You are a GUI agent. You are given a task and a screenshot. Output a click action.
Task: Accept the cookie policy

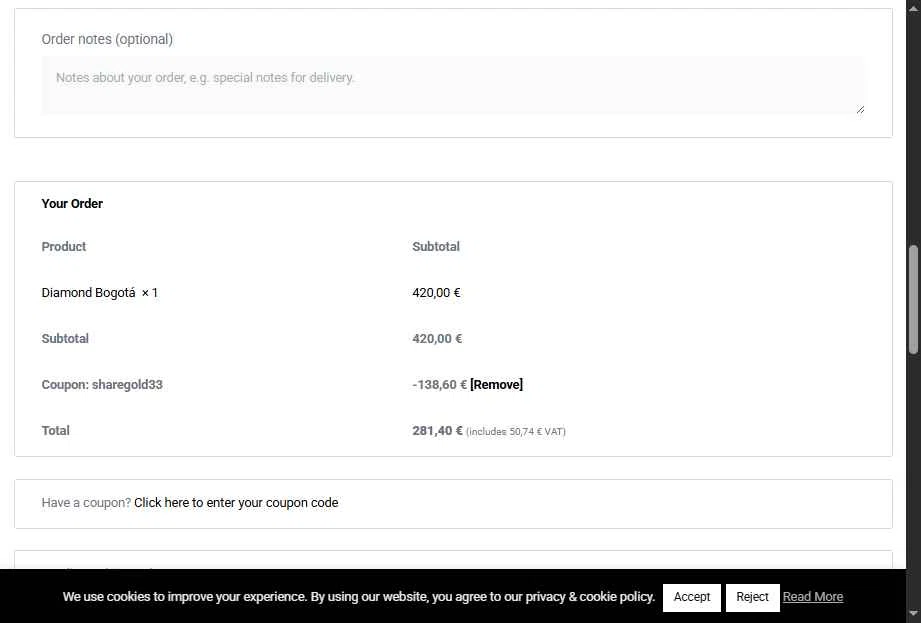click(691, 597)
